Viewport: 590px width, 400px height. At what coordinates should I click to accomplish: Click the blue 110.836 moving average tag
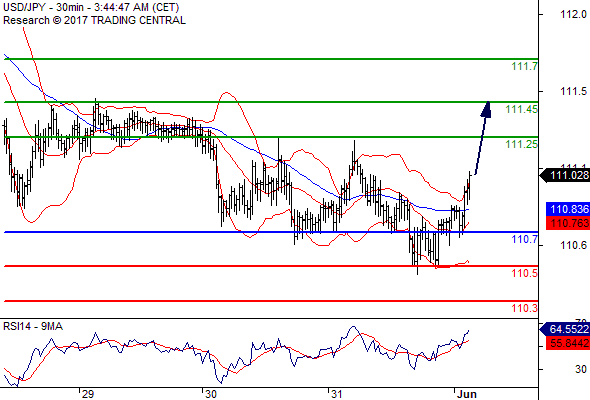point(568,209)
